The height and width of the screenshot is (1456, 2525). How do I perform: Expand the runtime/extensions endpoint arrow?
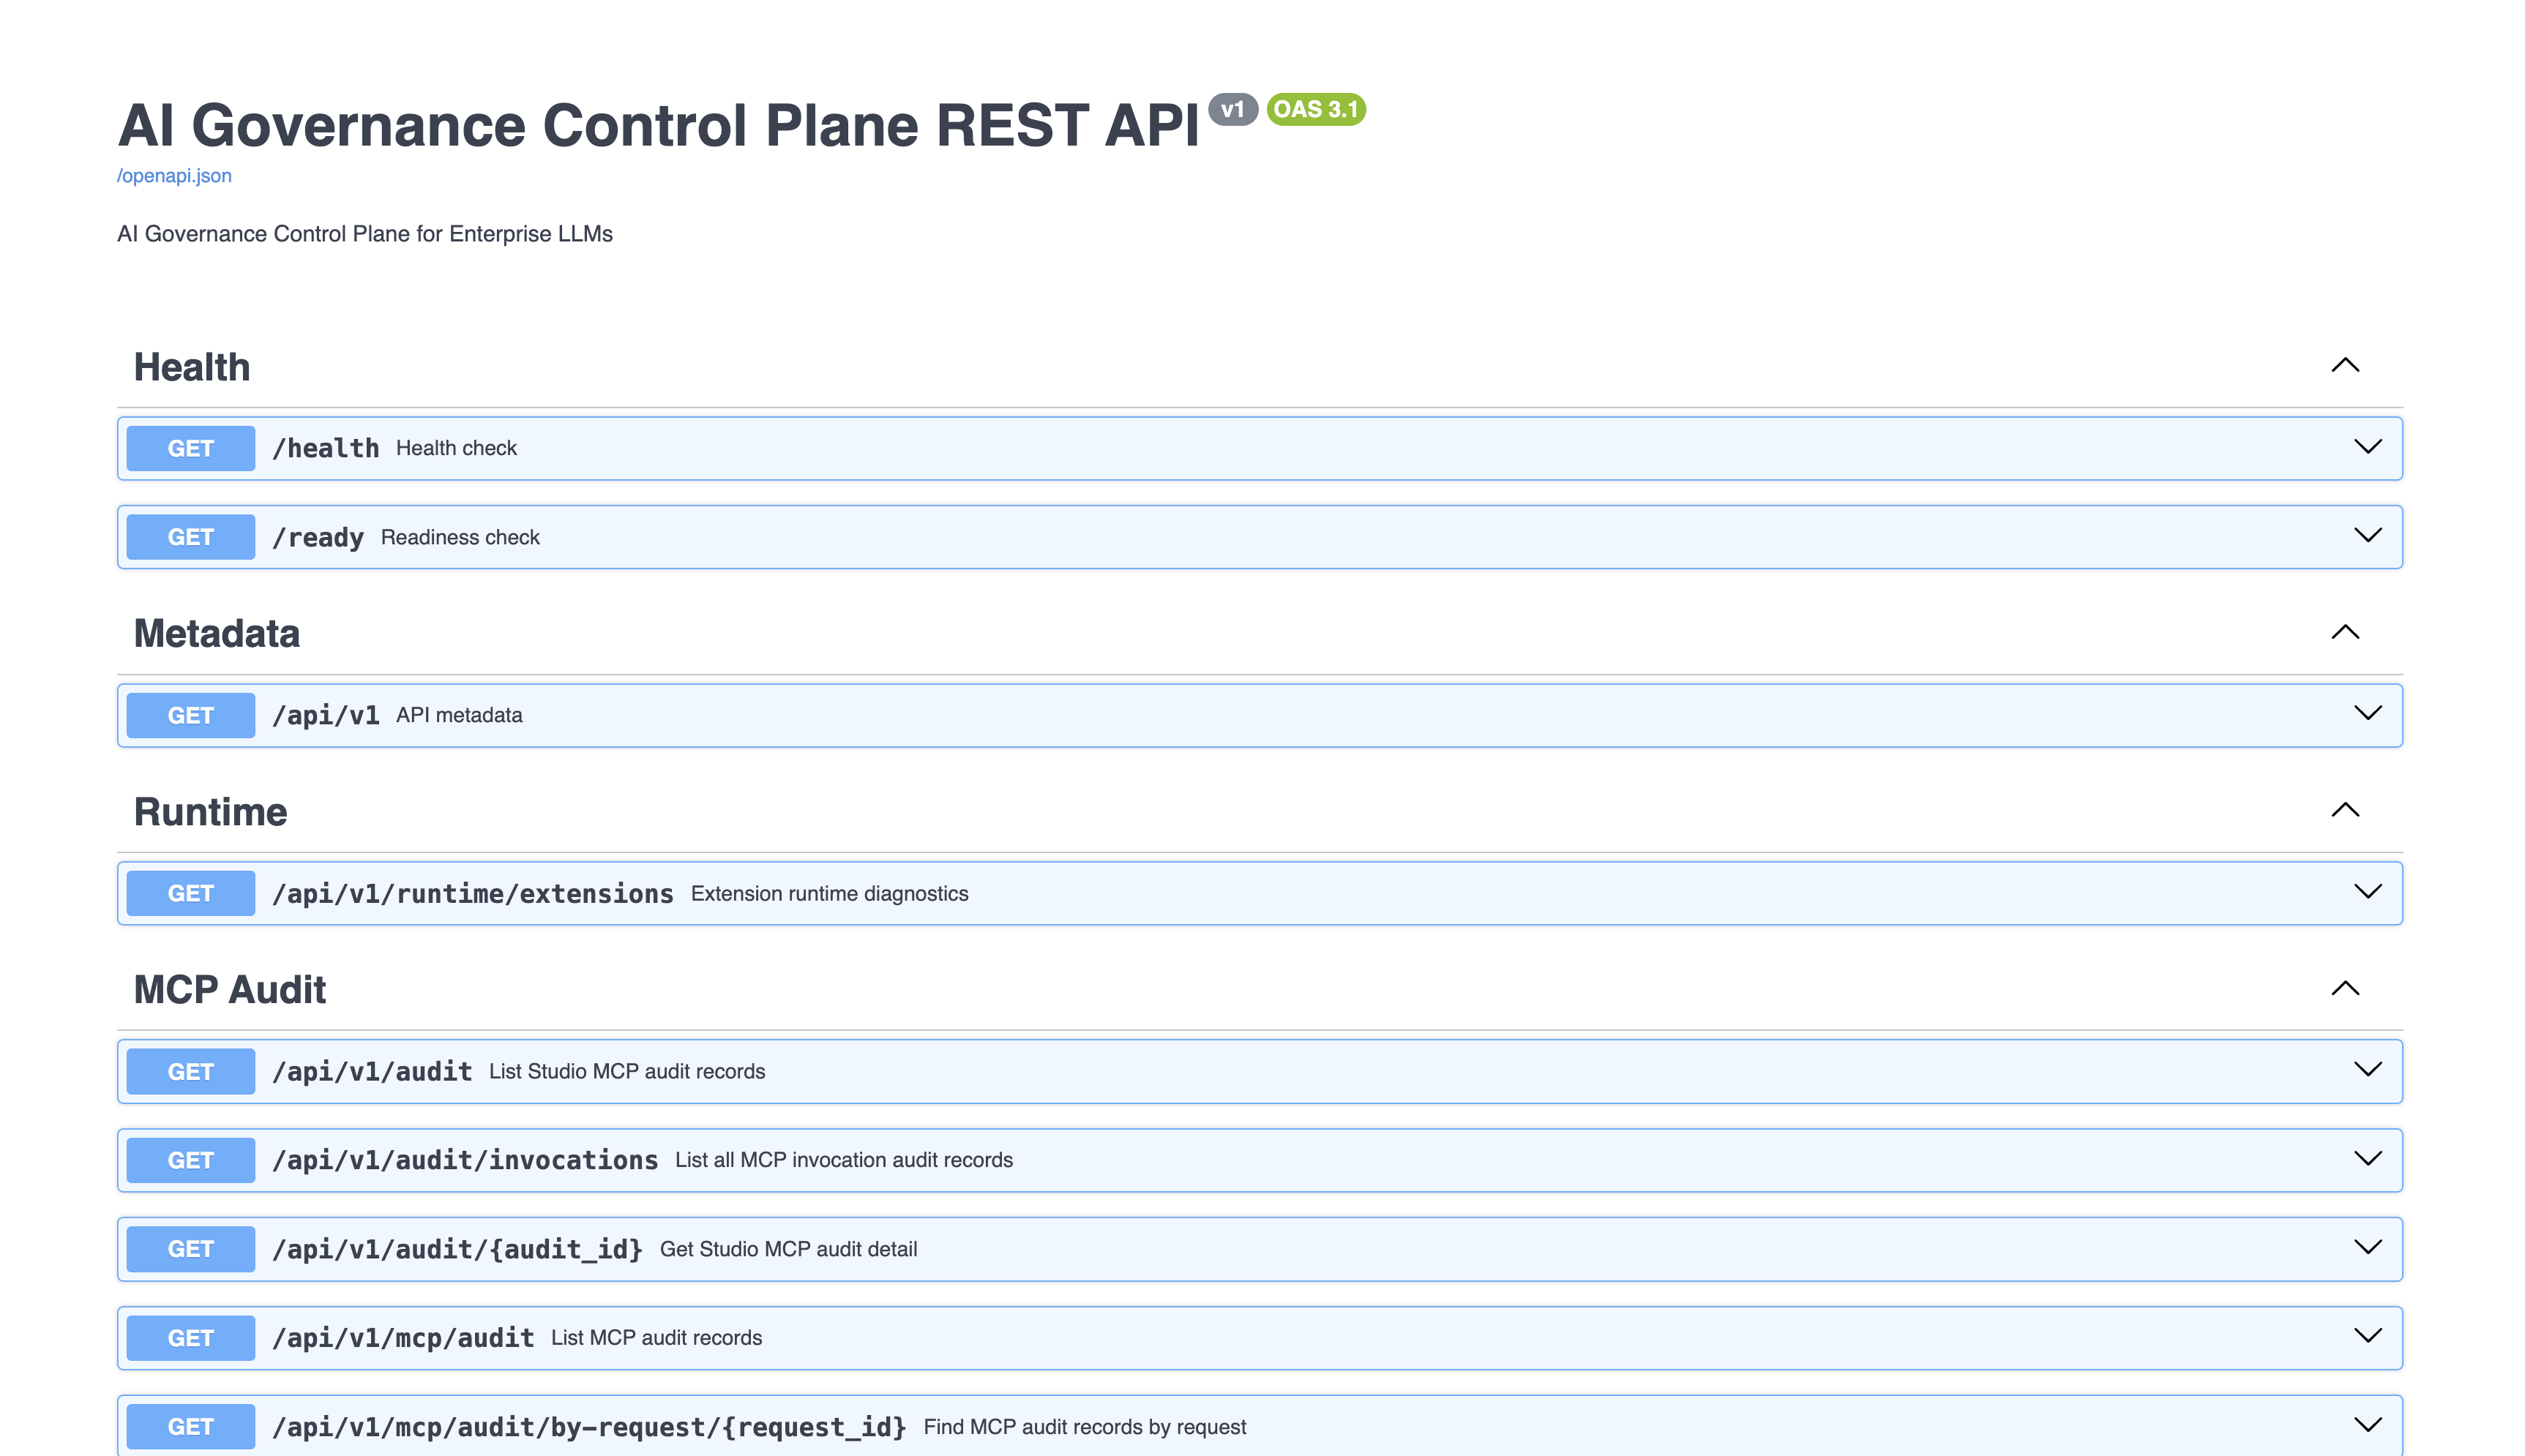click(x=2367, y=892)
